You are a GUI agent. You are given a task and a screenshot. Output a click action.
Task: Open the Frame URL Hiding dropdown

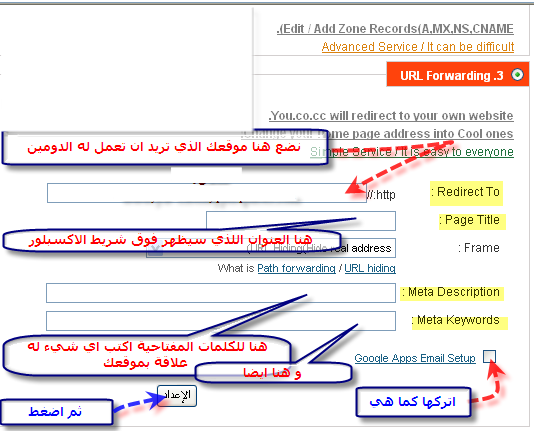[x=271, y=248]
